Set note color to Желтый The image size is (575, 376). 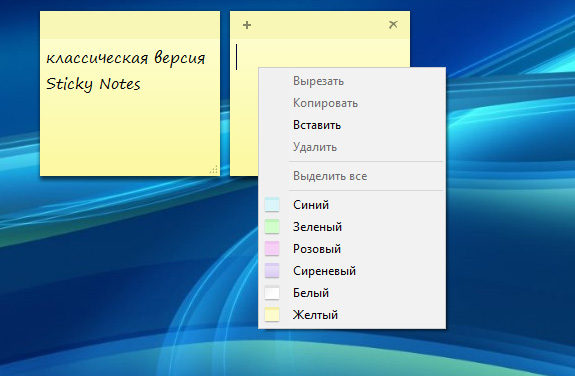(352, 315)
